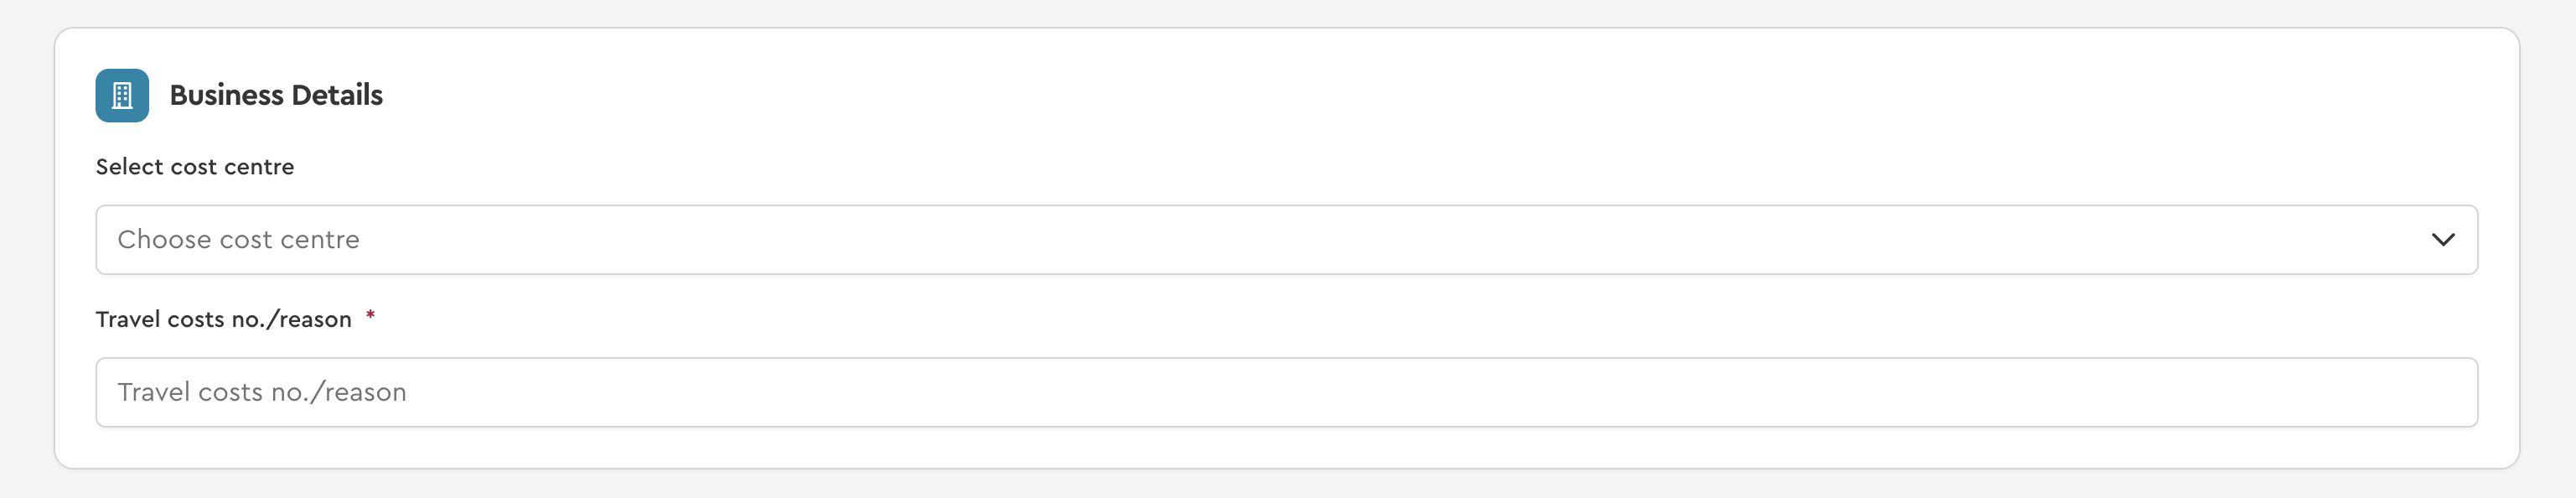Click the word Details in the heading
The width and height of the screenshot is (2576, 498).
(338, 95)
